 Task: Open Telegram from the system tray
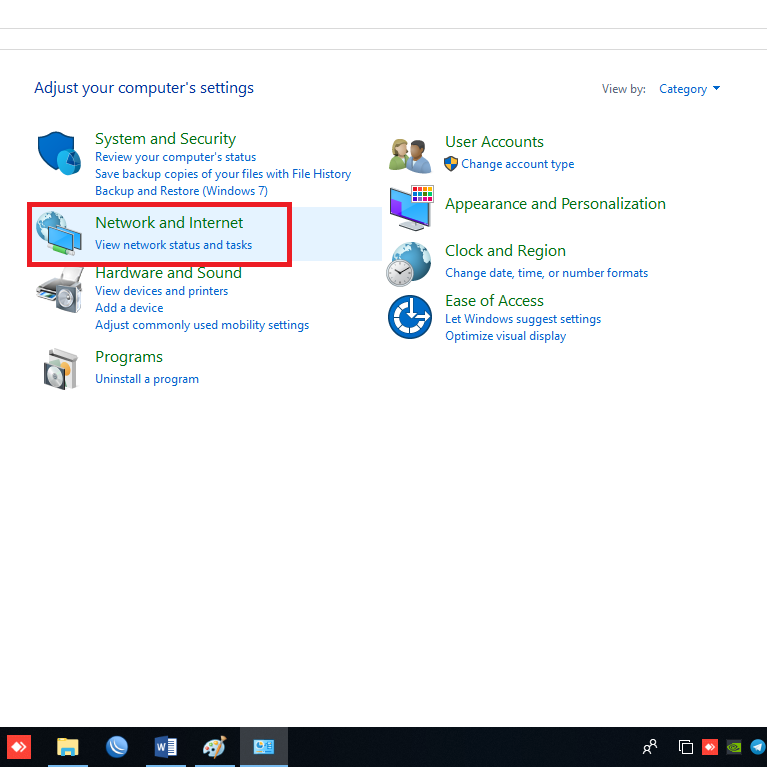point(758,746)
